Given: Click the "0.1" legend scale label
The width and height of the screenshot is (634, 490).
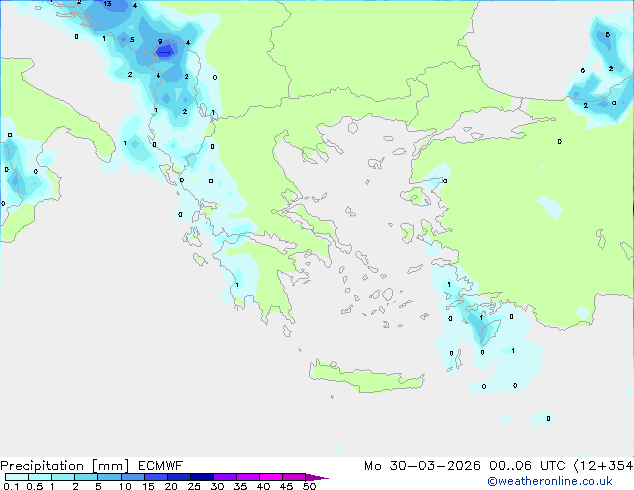Looking at the screenshot, I should click(x=11, y=486).
